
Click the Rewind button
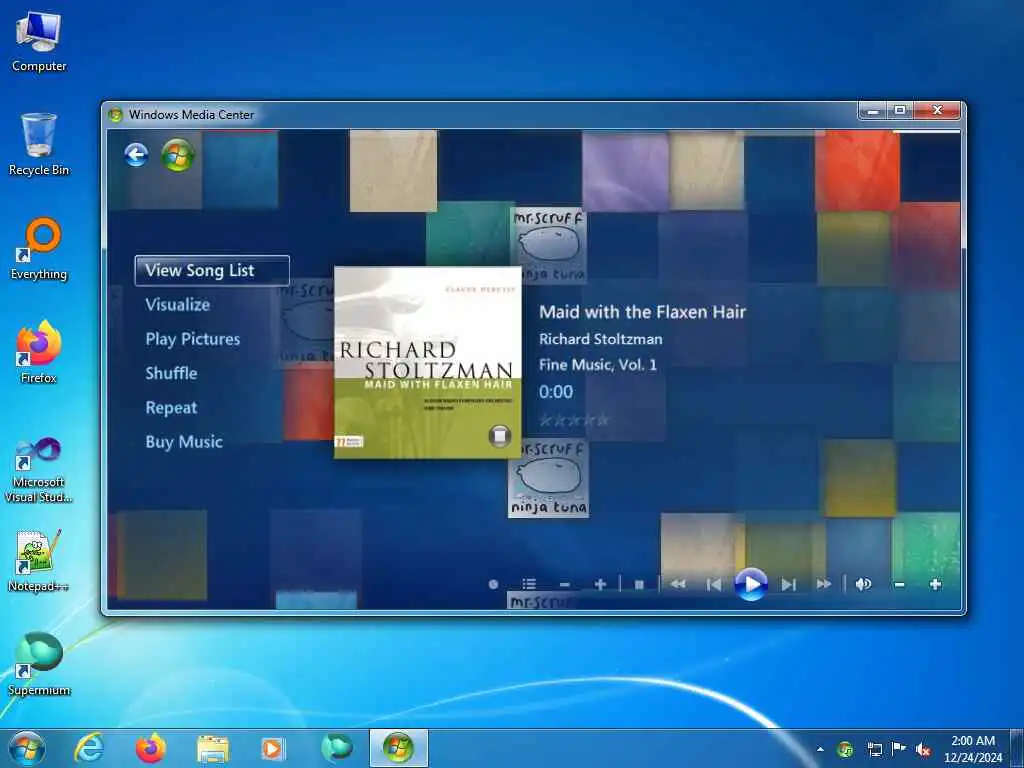click(678, 584)
